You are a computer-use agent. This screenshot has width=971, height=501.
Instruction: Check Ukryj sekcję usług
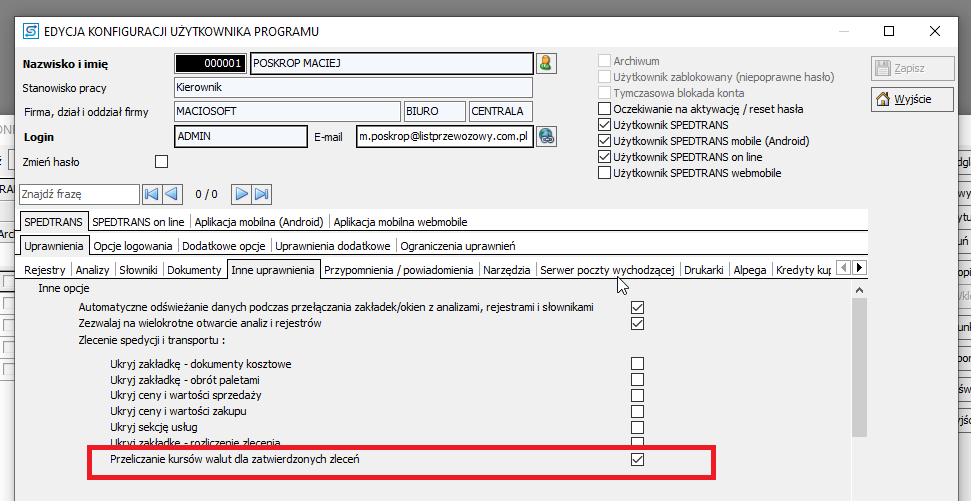pyautogui.click(x=637, y=427)
